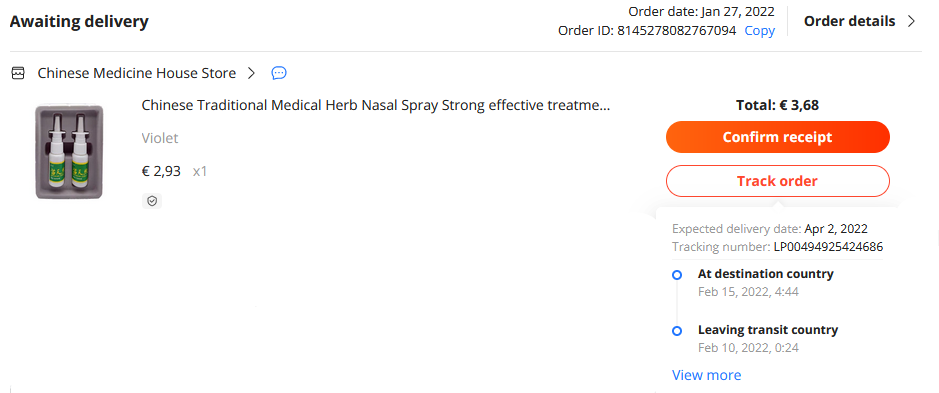The width and height of the screenshot is (939, 393).
Task: Copy the order ID
Action: (759, 31)
